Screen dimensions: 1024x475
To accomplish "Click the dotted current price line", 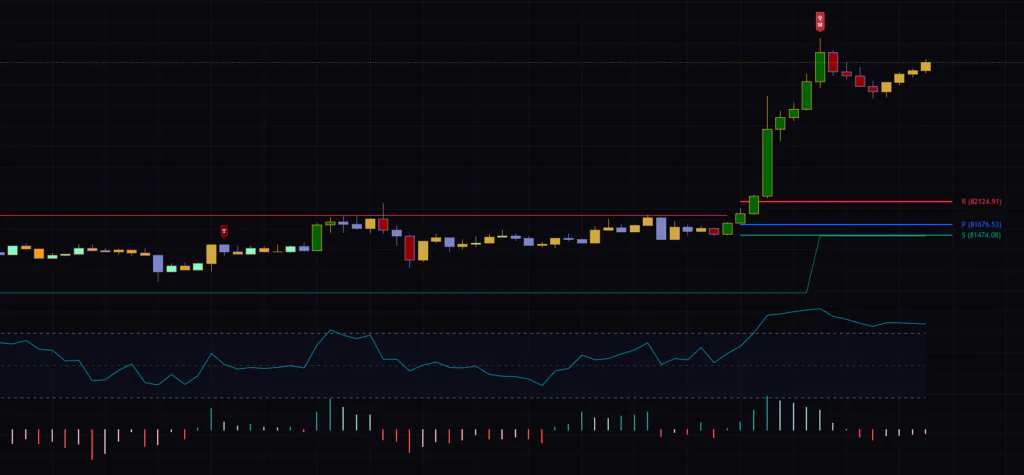I will coord(512,63).
